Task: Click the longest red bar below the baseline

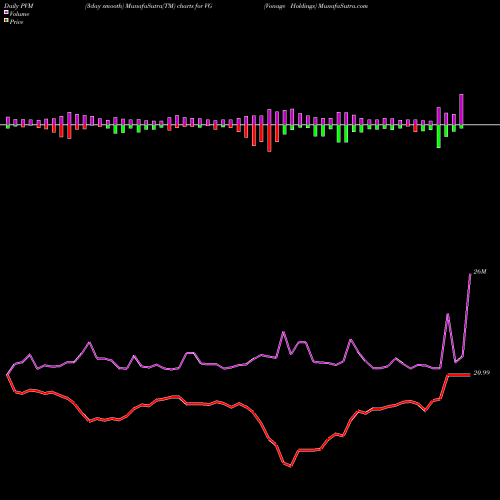Action: click(x=269, y=138)
